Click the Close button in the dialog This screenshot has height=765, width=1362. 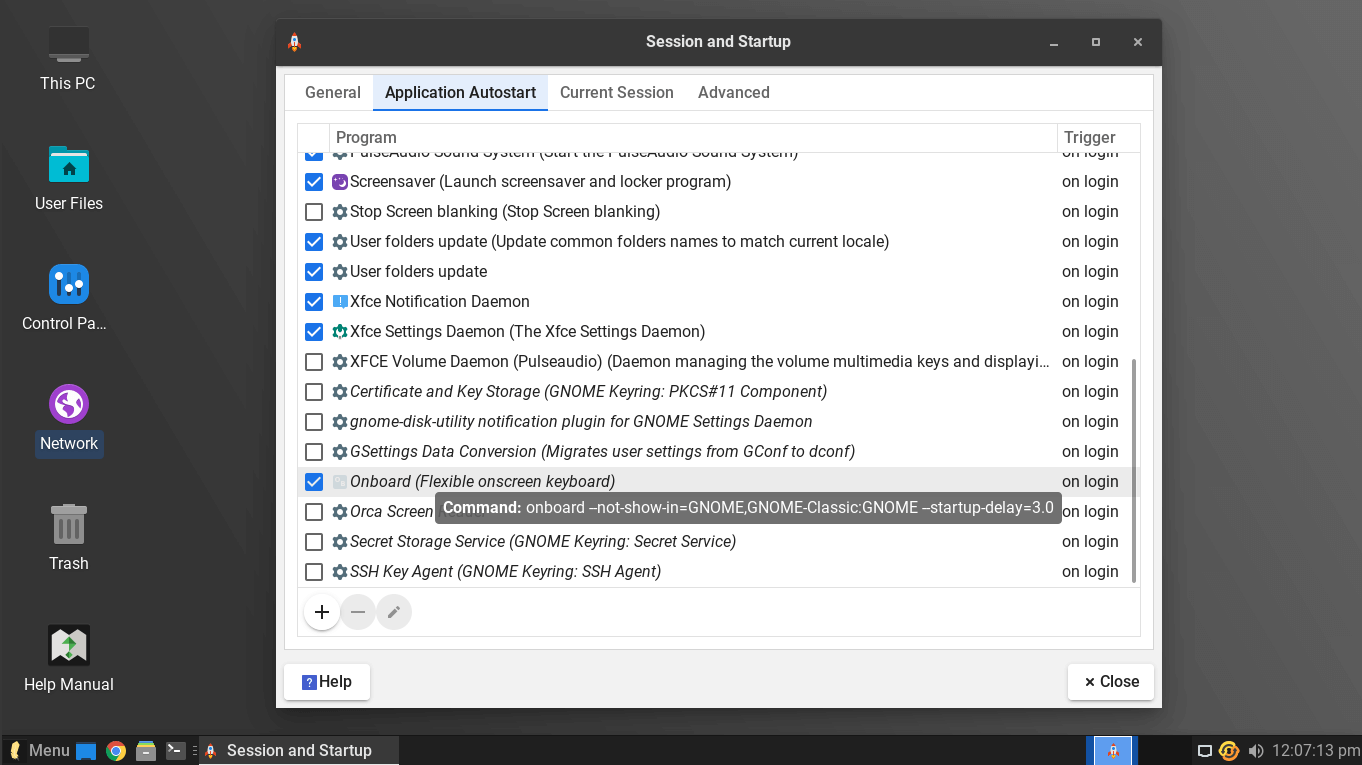coord(1111,682)
